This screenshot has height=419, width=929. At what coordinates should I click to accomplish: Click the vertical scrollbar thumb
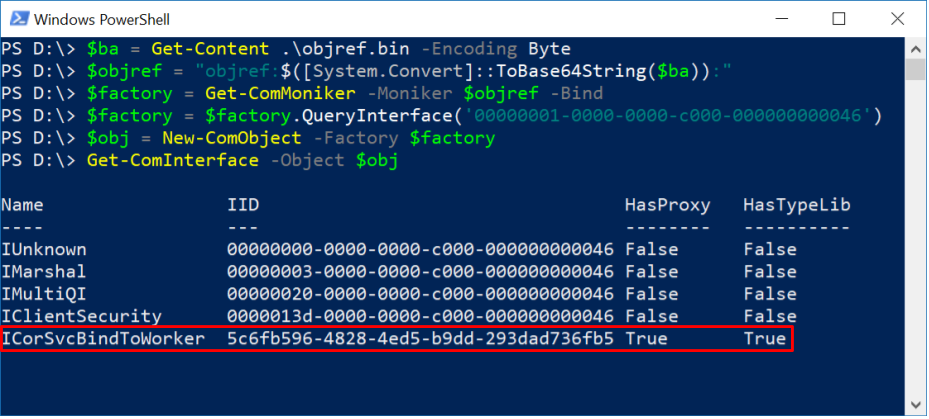click(915, 67)
